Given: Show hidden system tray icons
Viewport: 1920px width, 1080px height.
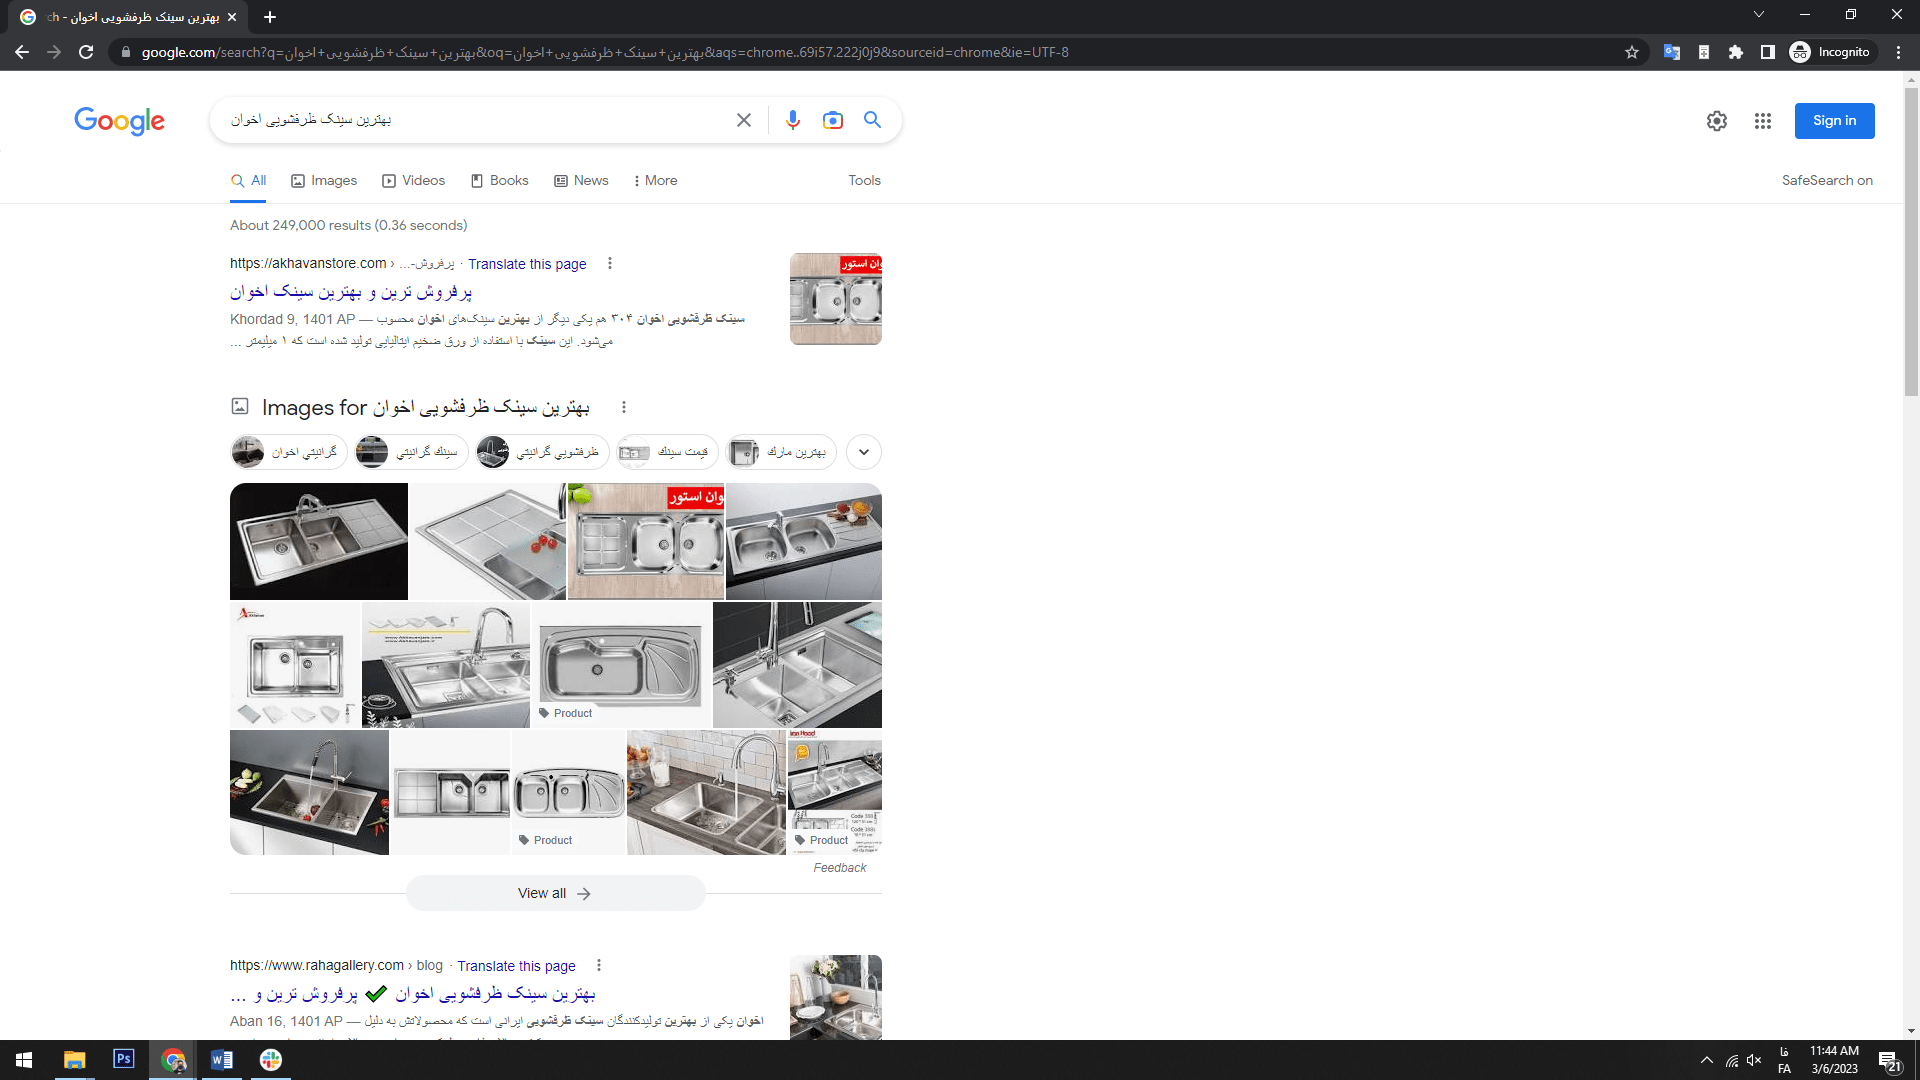Looking at the screenshot, I should (1707, 1061).
